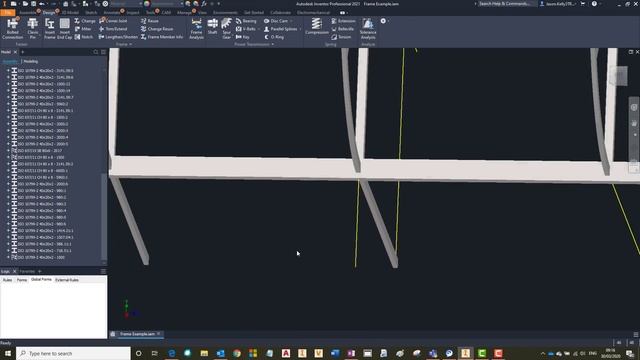640x360 pixels.
Task: Click the browser search icon
Action: click(x=96, y=52)
